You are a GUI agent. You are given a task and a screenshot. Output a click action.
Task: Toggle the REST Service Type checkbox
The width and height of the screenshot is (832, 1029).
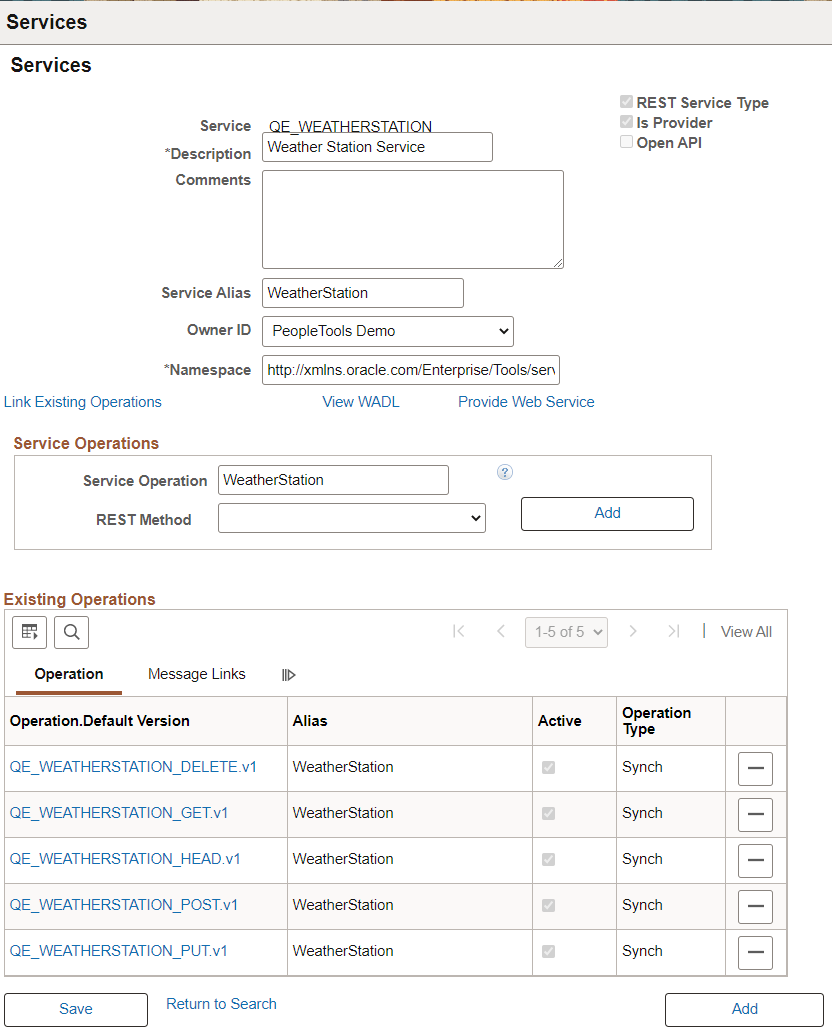tap(627, 102)
